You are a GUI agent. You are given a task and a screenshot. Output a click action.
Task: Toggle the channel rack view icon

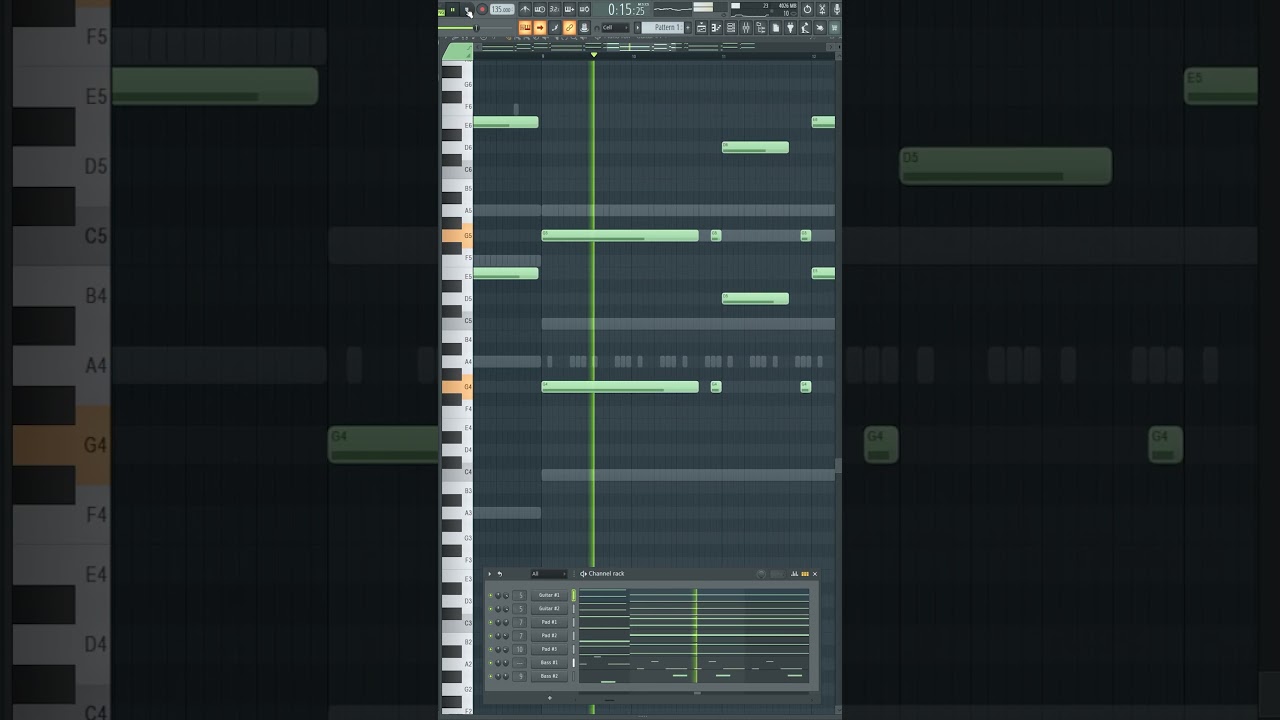pyautogui.click(x=731, y=28)
